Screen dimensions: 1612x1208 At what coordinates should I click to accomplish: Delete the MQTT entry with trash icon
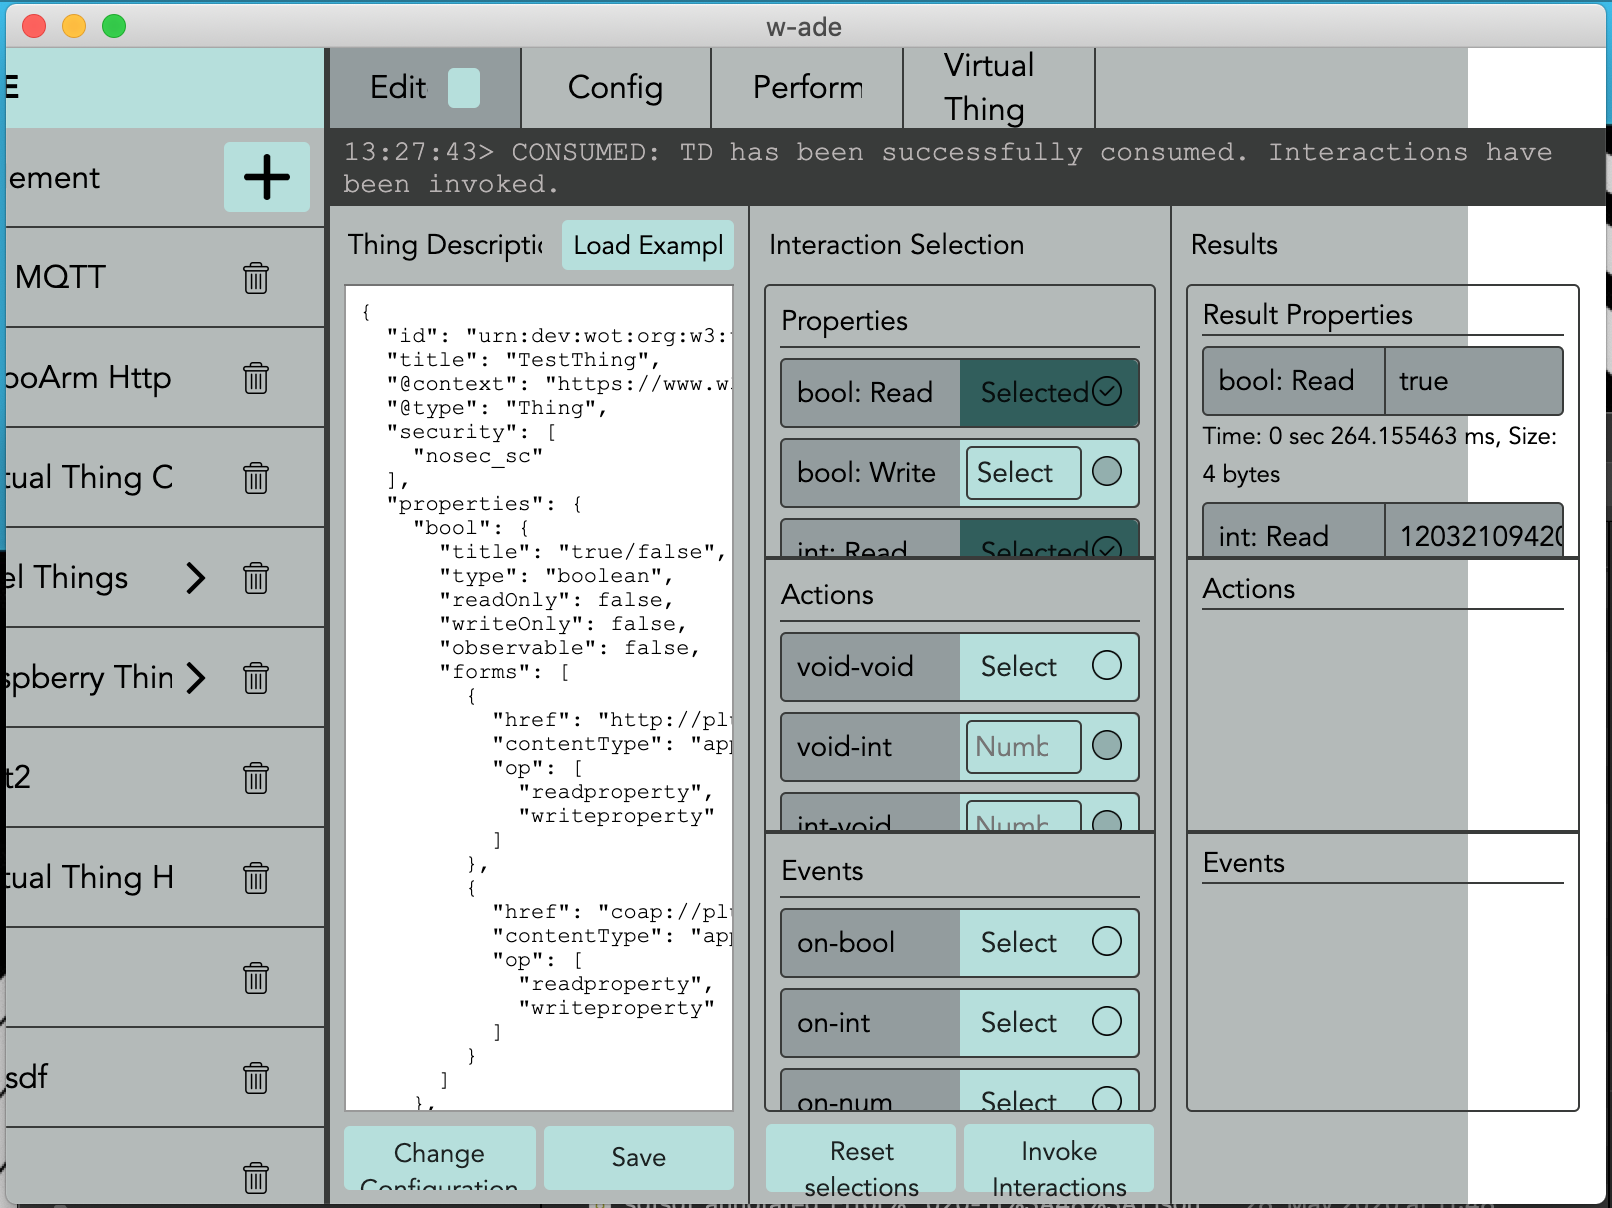point(256,277)
